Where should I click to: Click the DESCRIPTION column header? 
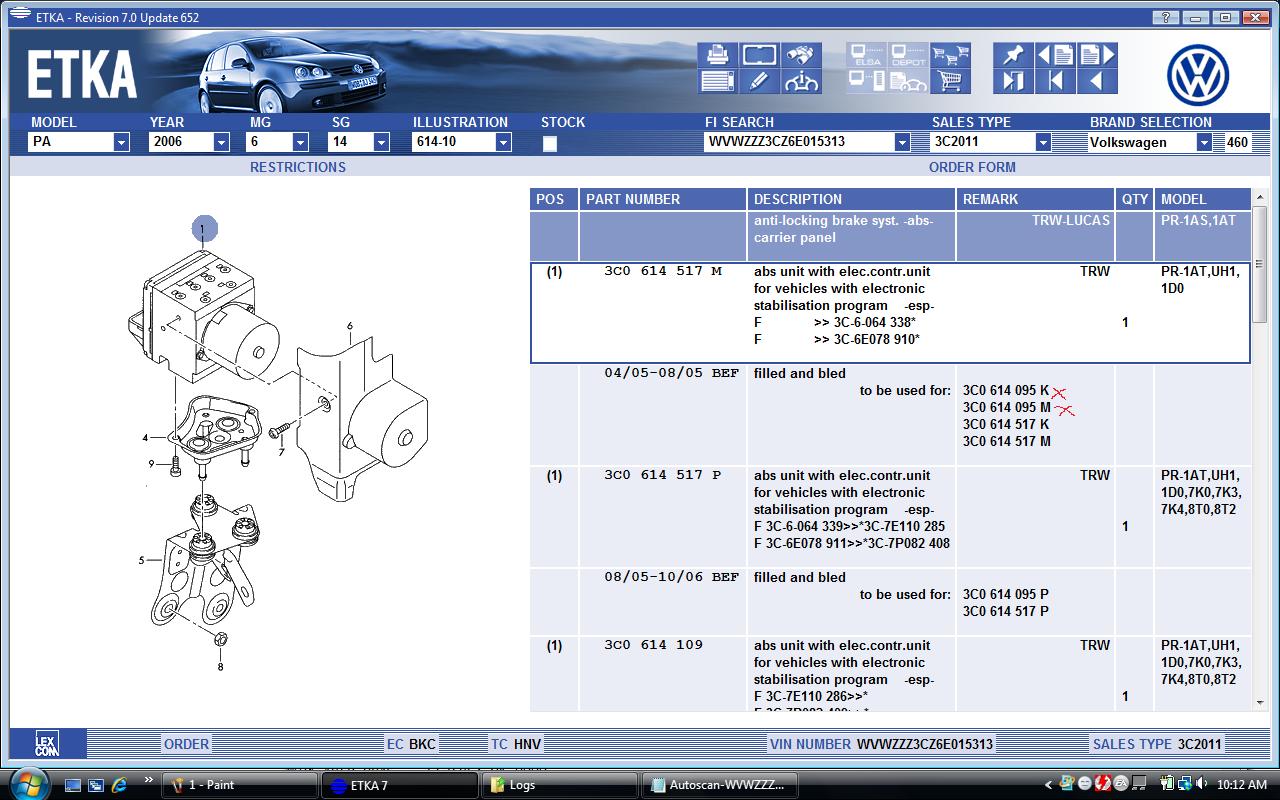click(851, 199)
